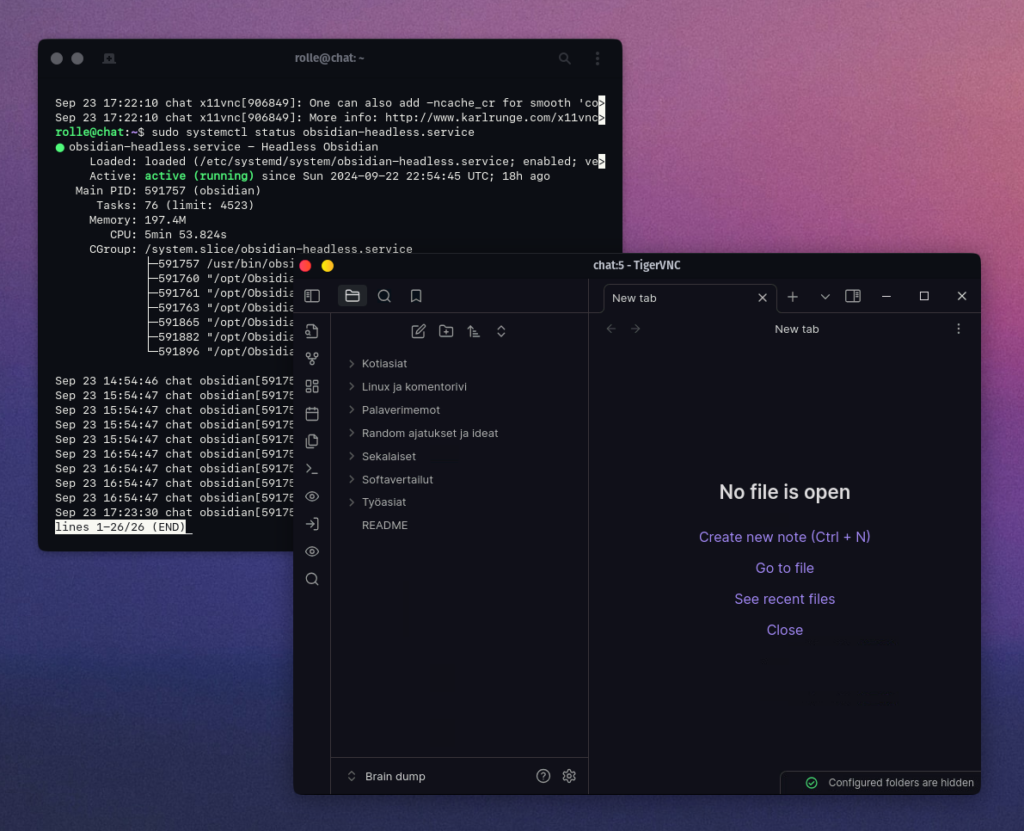Open the Bookmarks tab icon
The width and height of the screenshot is (1024, 831).
(416, 296)
